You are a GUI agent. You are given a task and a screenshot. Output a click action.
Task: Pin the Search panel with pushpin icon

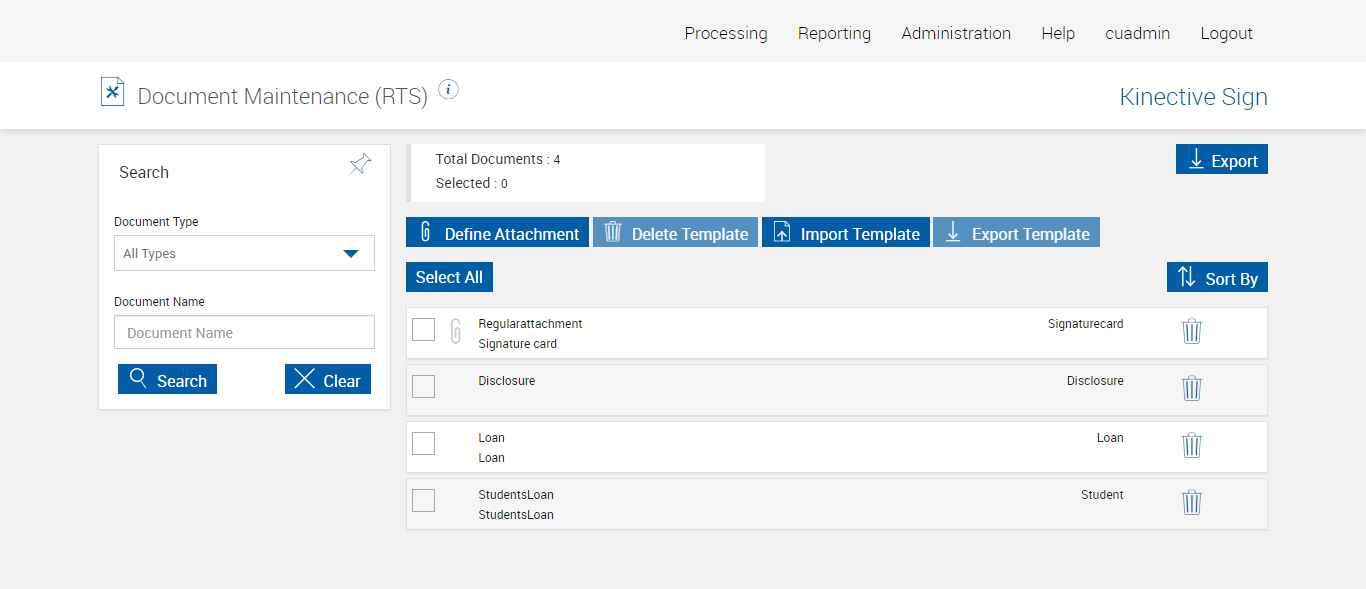pyautogui.click(x=360, y=165)
